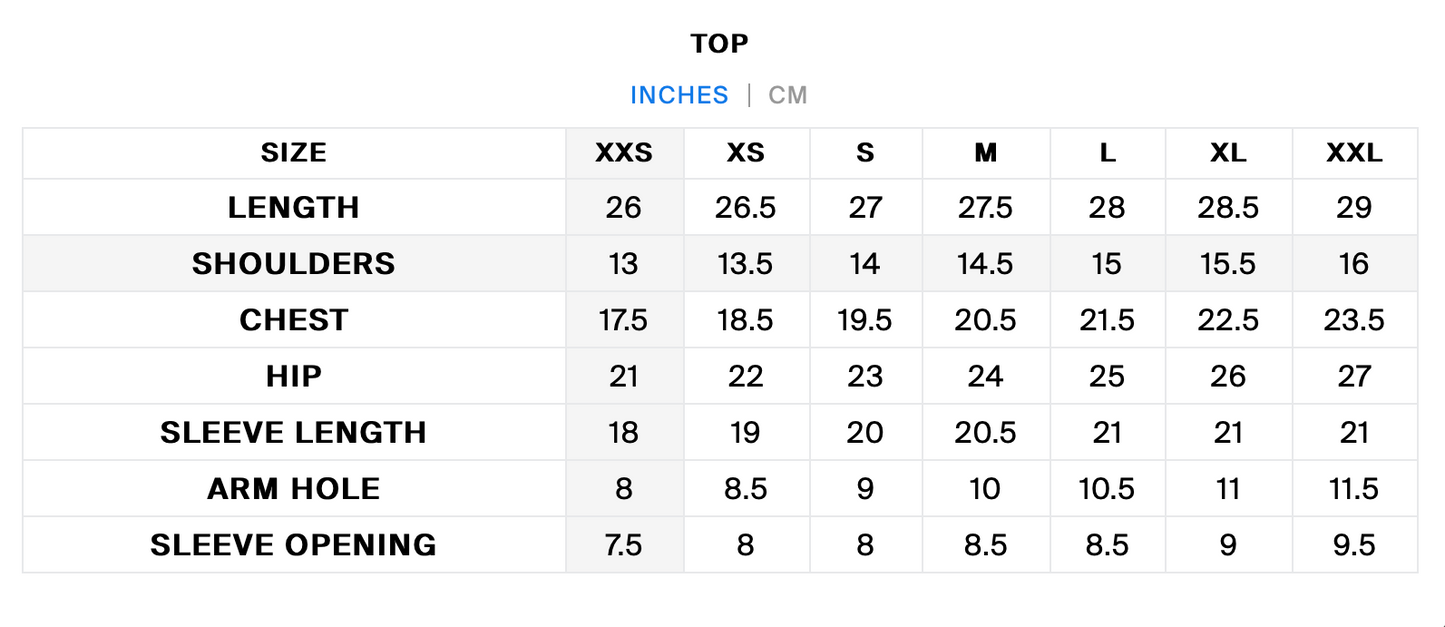Image resolution: width=1445 pixels, height=627 pixels.
Task: Select the SLEEVE LENGTH row label
Action: click(x=294, y=432)
